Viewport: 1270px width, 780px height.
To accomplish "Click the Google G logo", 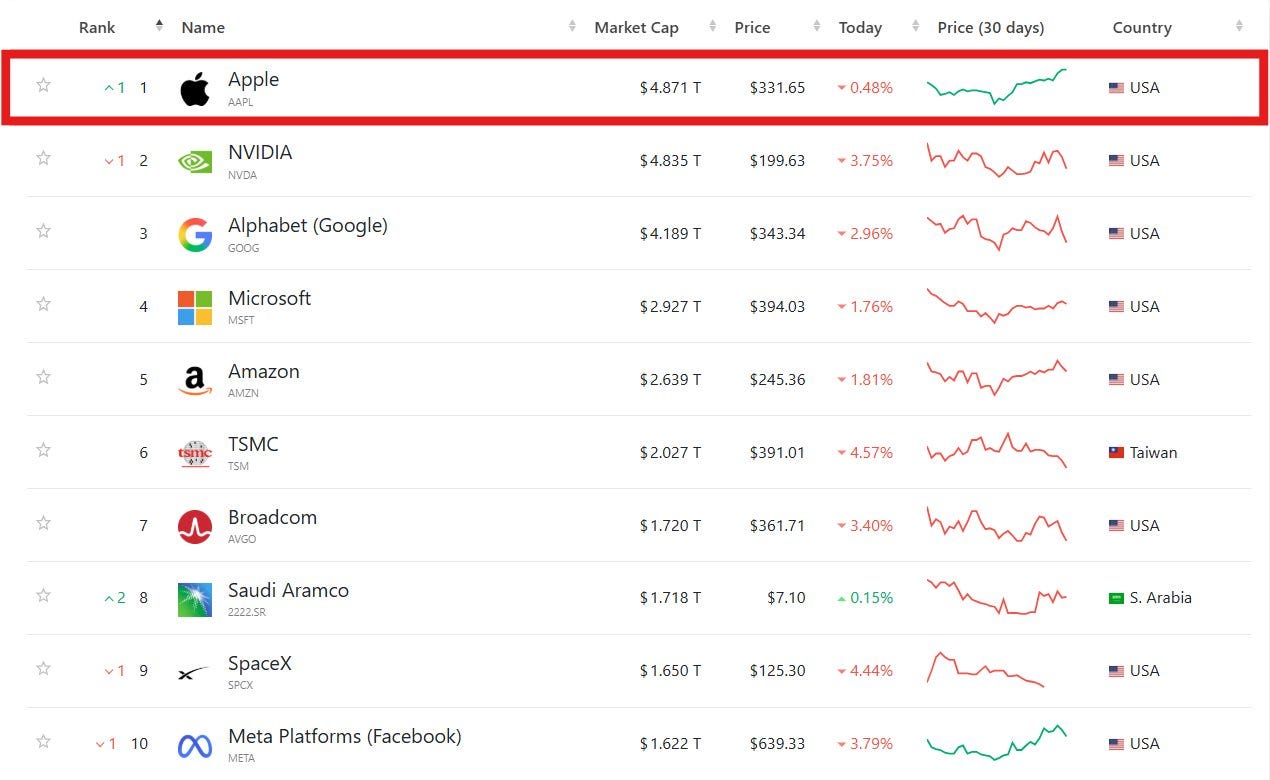I will 195,235.
